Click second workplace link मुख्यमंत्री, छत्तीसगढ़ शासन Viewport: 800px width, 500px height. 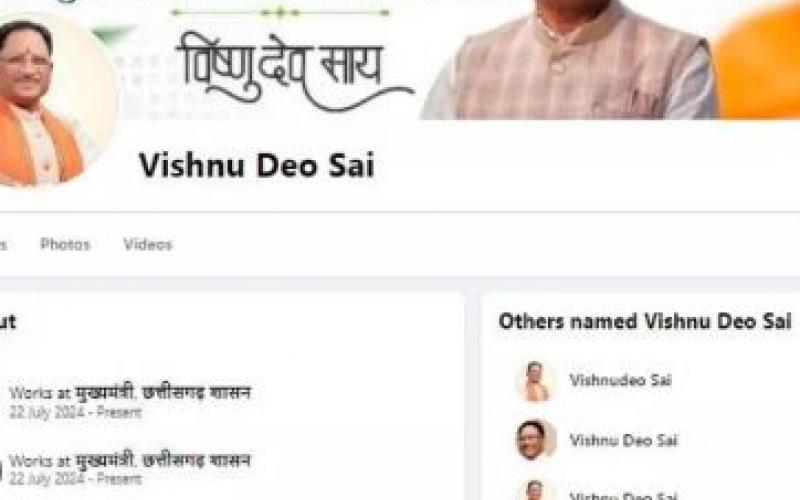[163, 460]
